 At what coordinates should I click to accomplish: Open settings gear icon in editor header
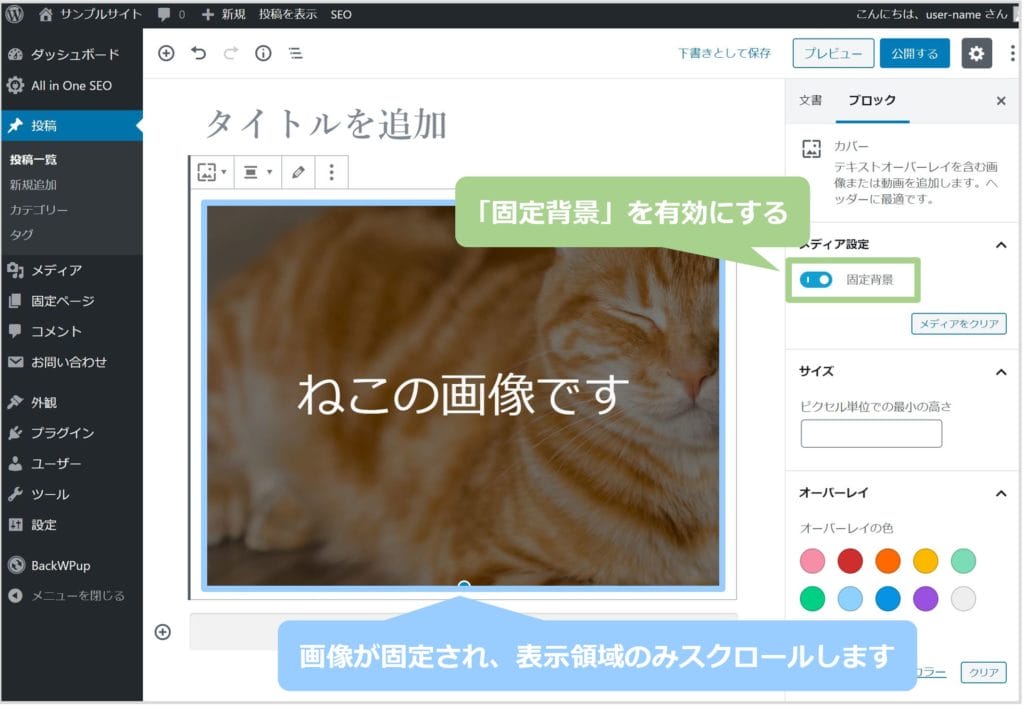point(976,54)
